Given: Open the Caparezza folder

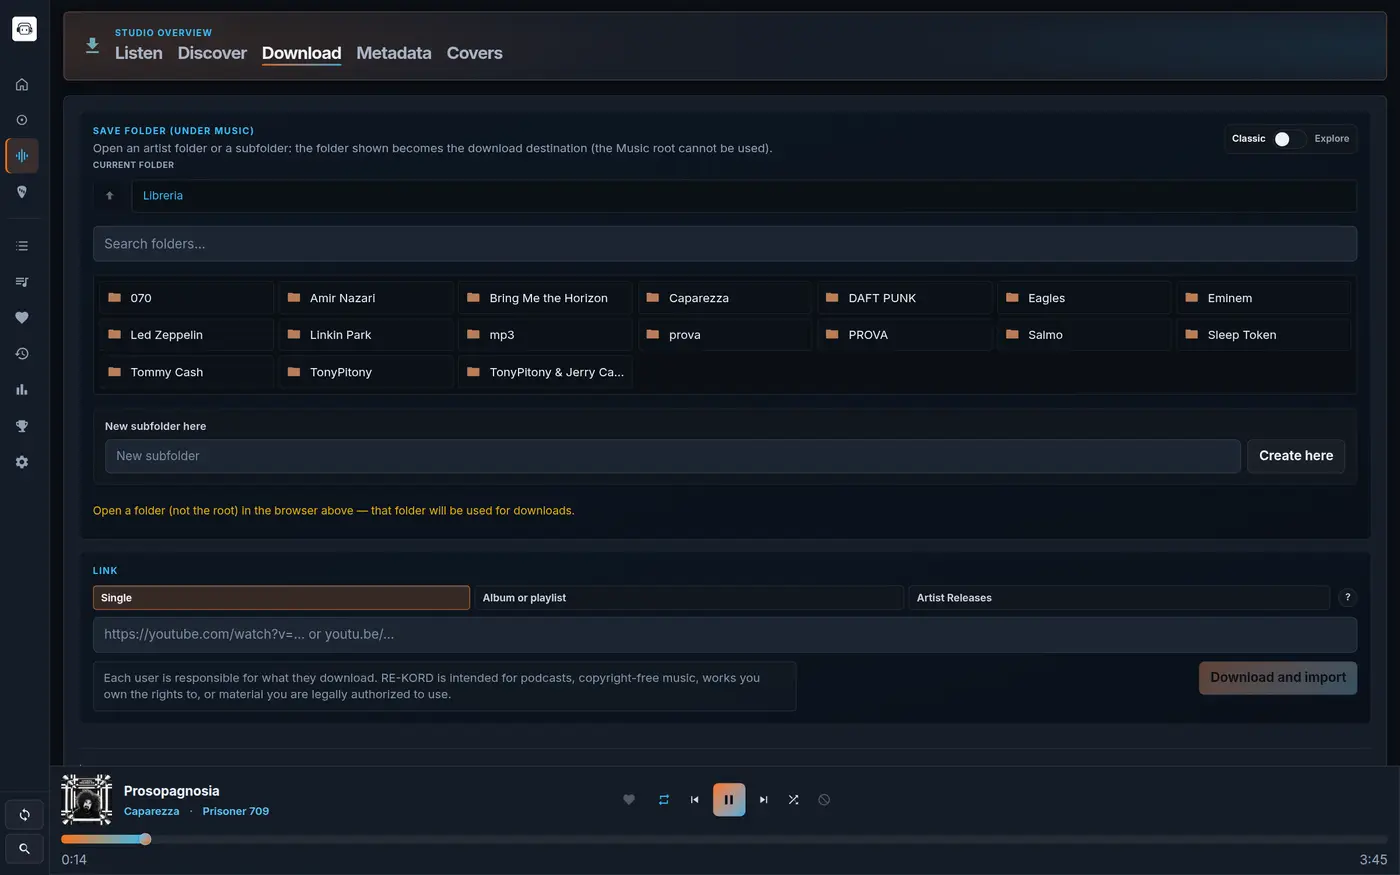Looking at the screenshot, I should (725, 298).
